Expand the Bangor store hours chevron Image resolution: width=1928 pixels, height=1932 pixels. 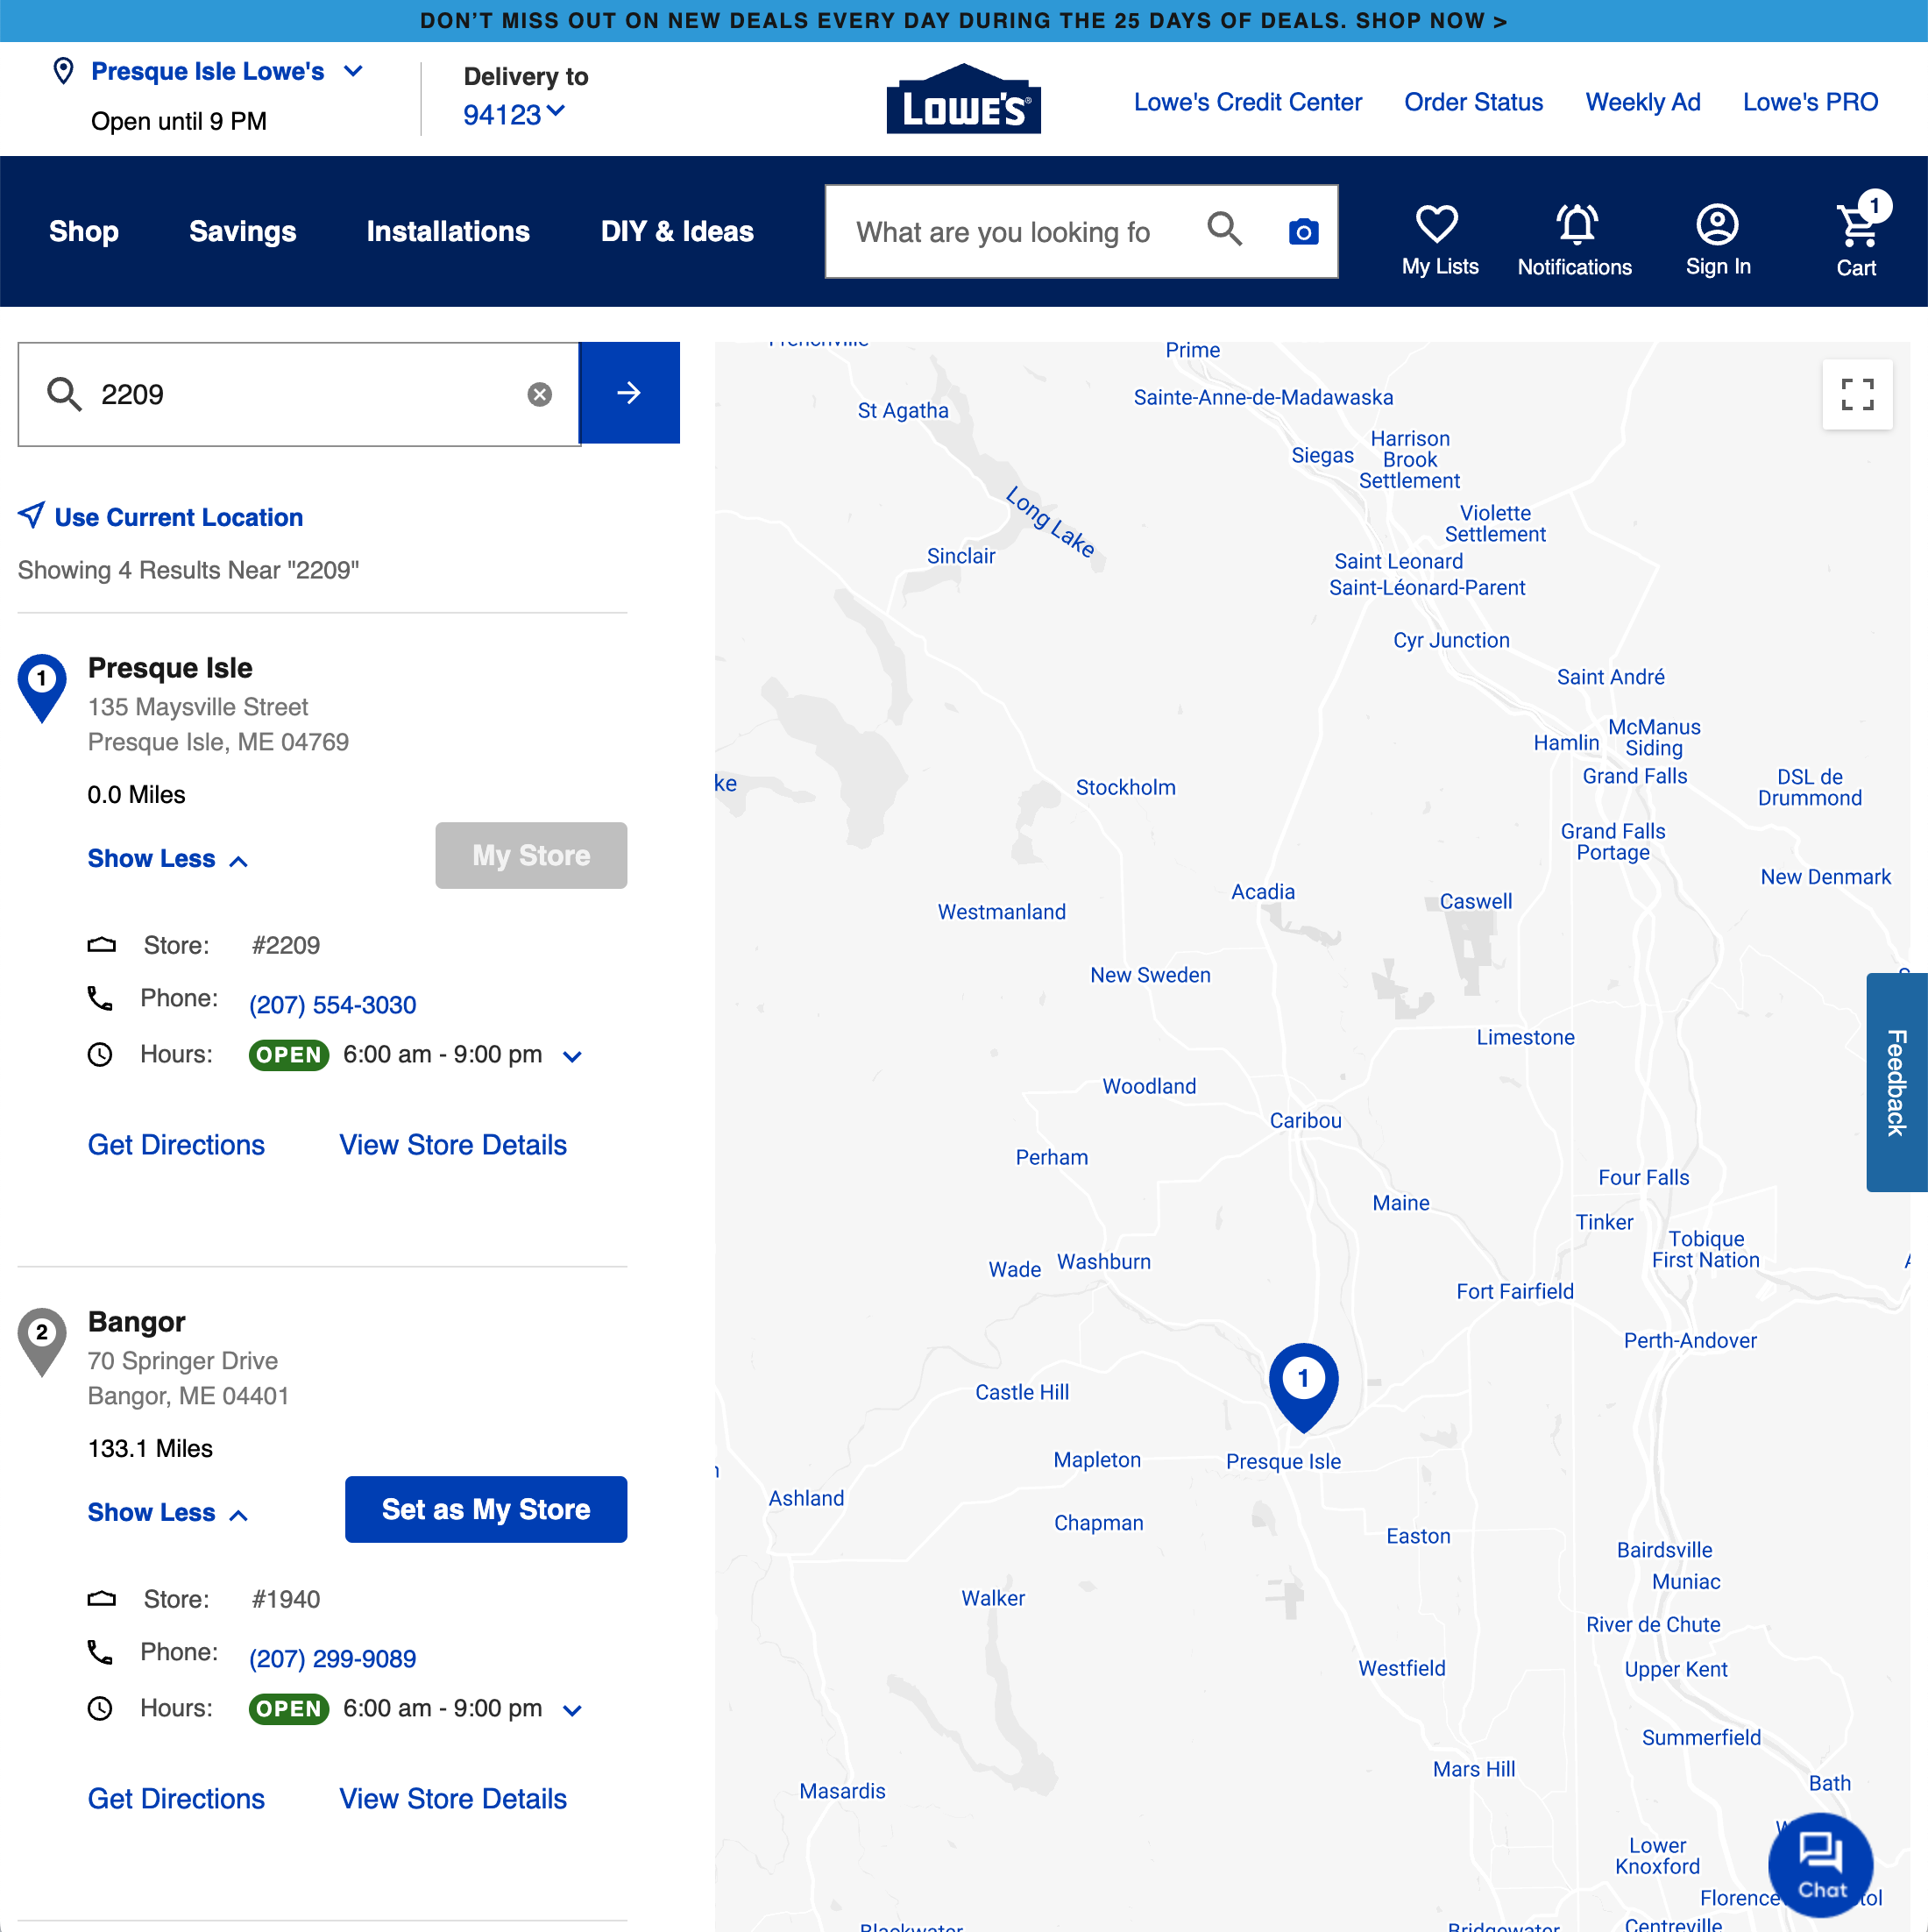point(573,1709)
